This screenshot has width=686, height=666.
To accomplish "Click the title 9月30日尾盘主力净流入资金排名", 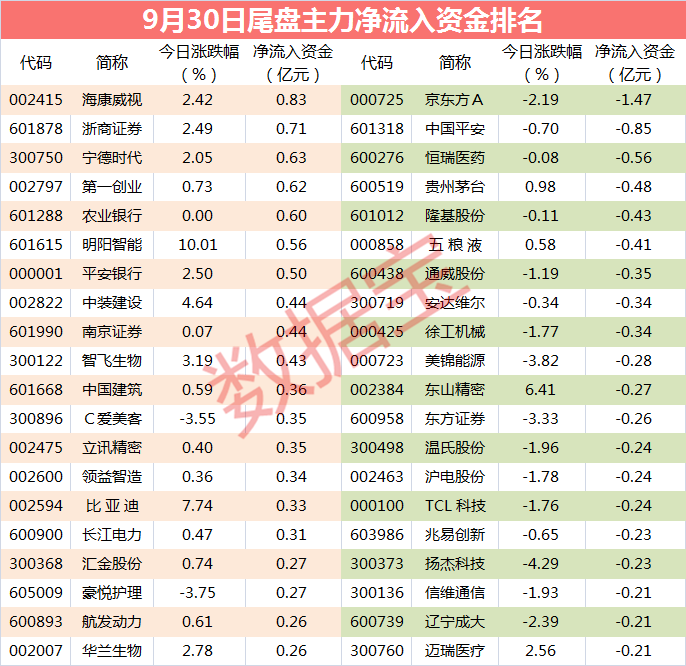I will point(343,20).
